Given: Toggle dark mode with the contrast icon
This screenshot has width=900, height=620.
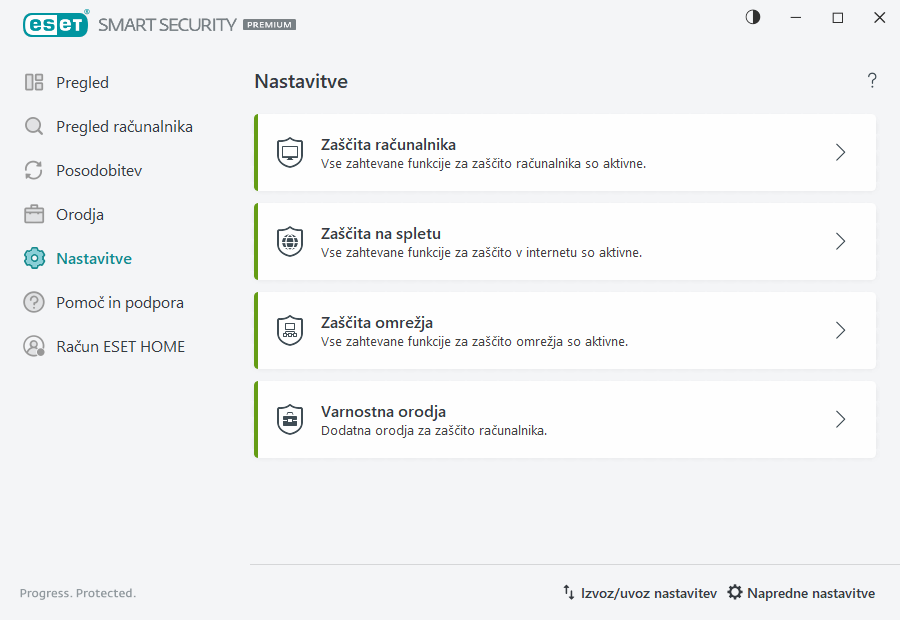Looking at the screenshot, I should click(752, 17).
